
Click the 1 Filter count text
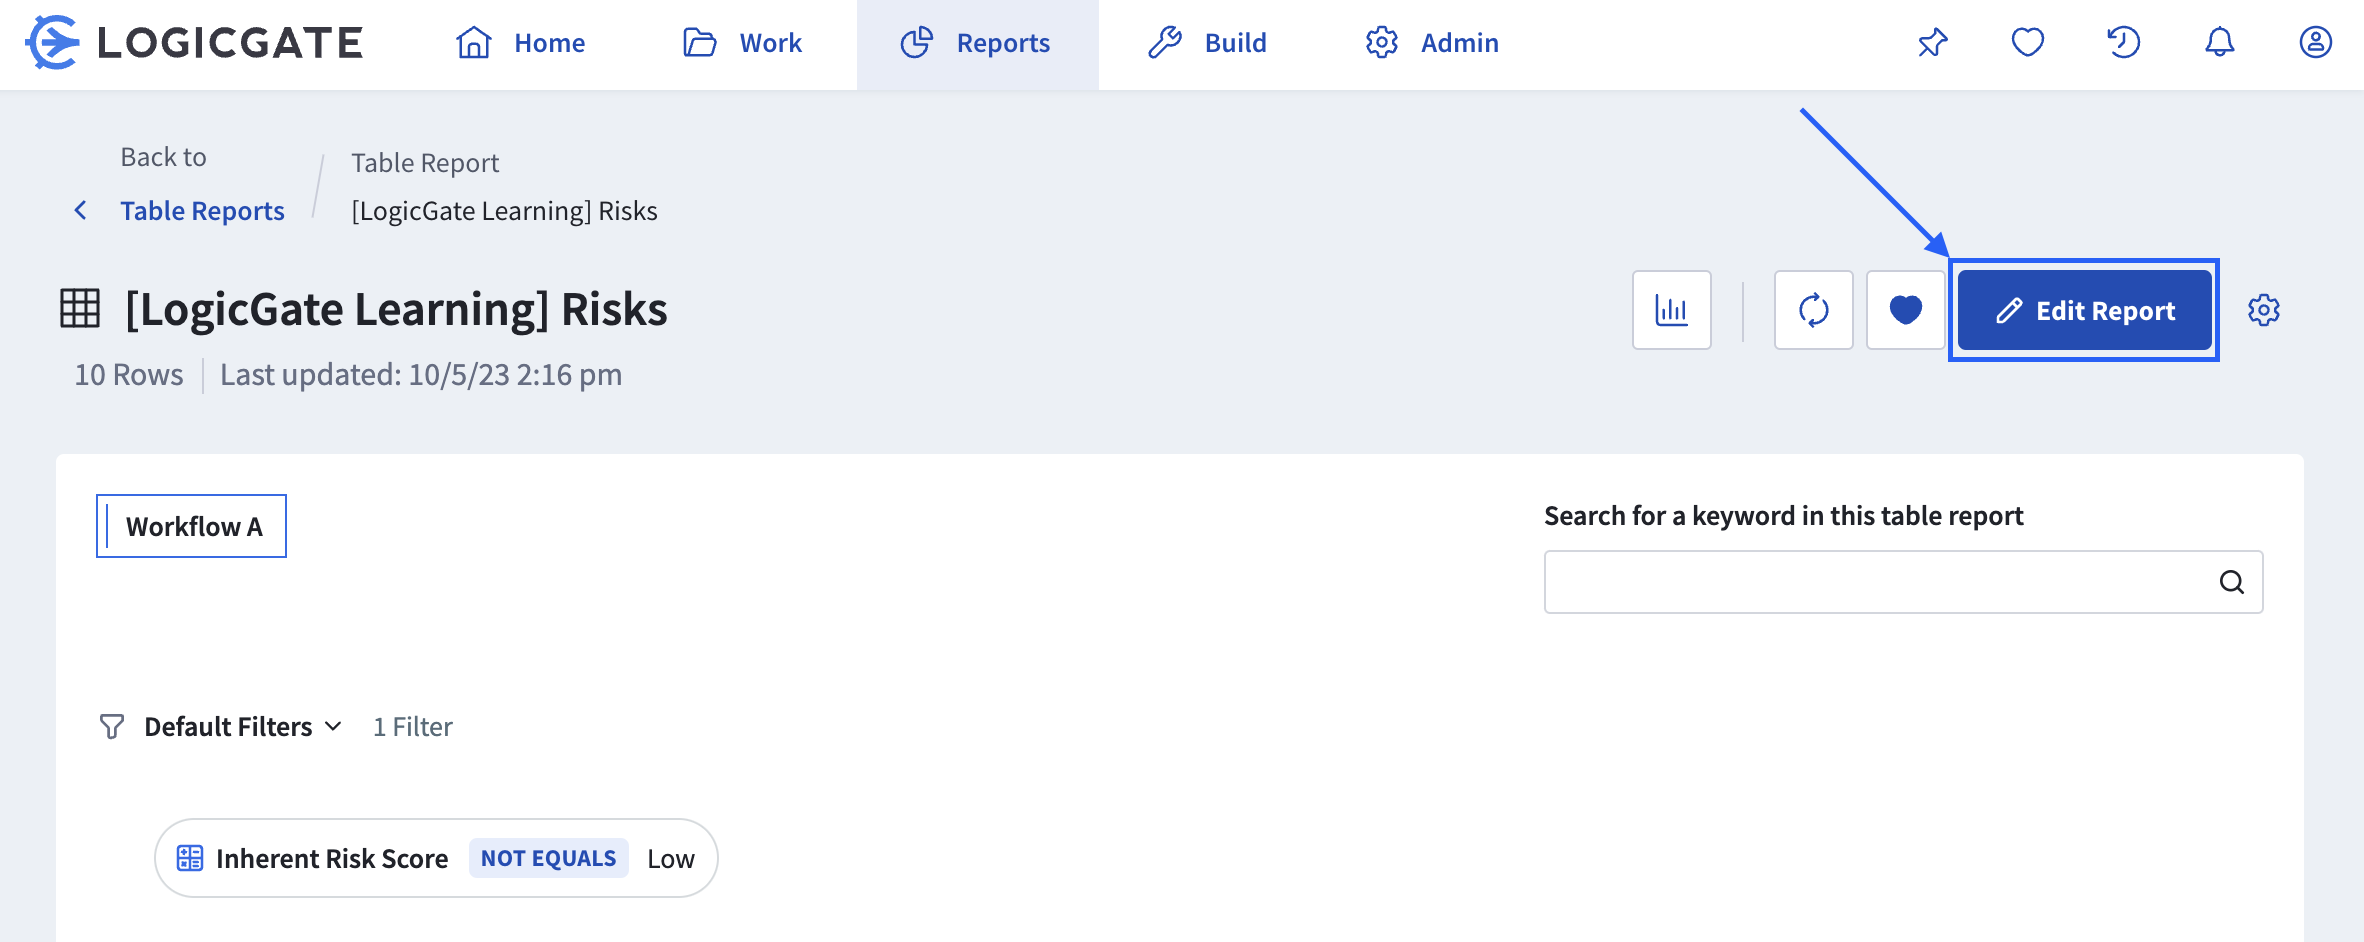413,727
